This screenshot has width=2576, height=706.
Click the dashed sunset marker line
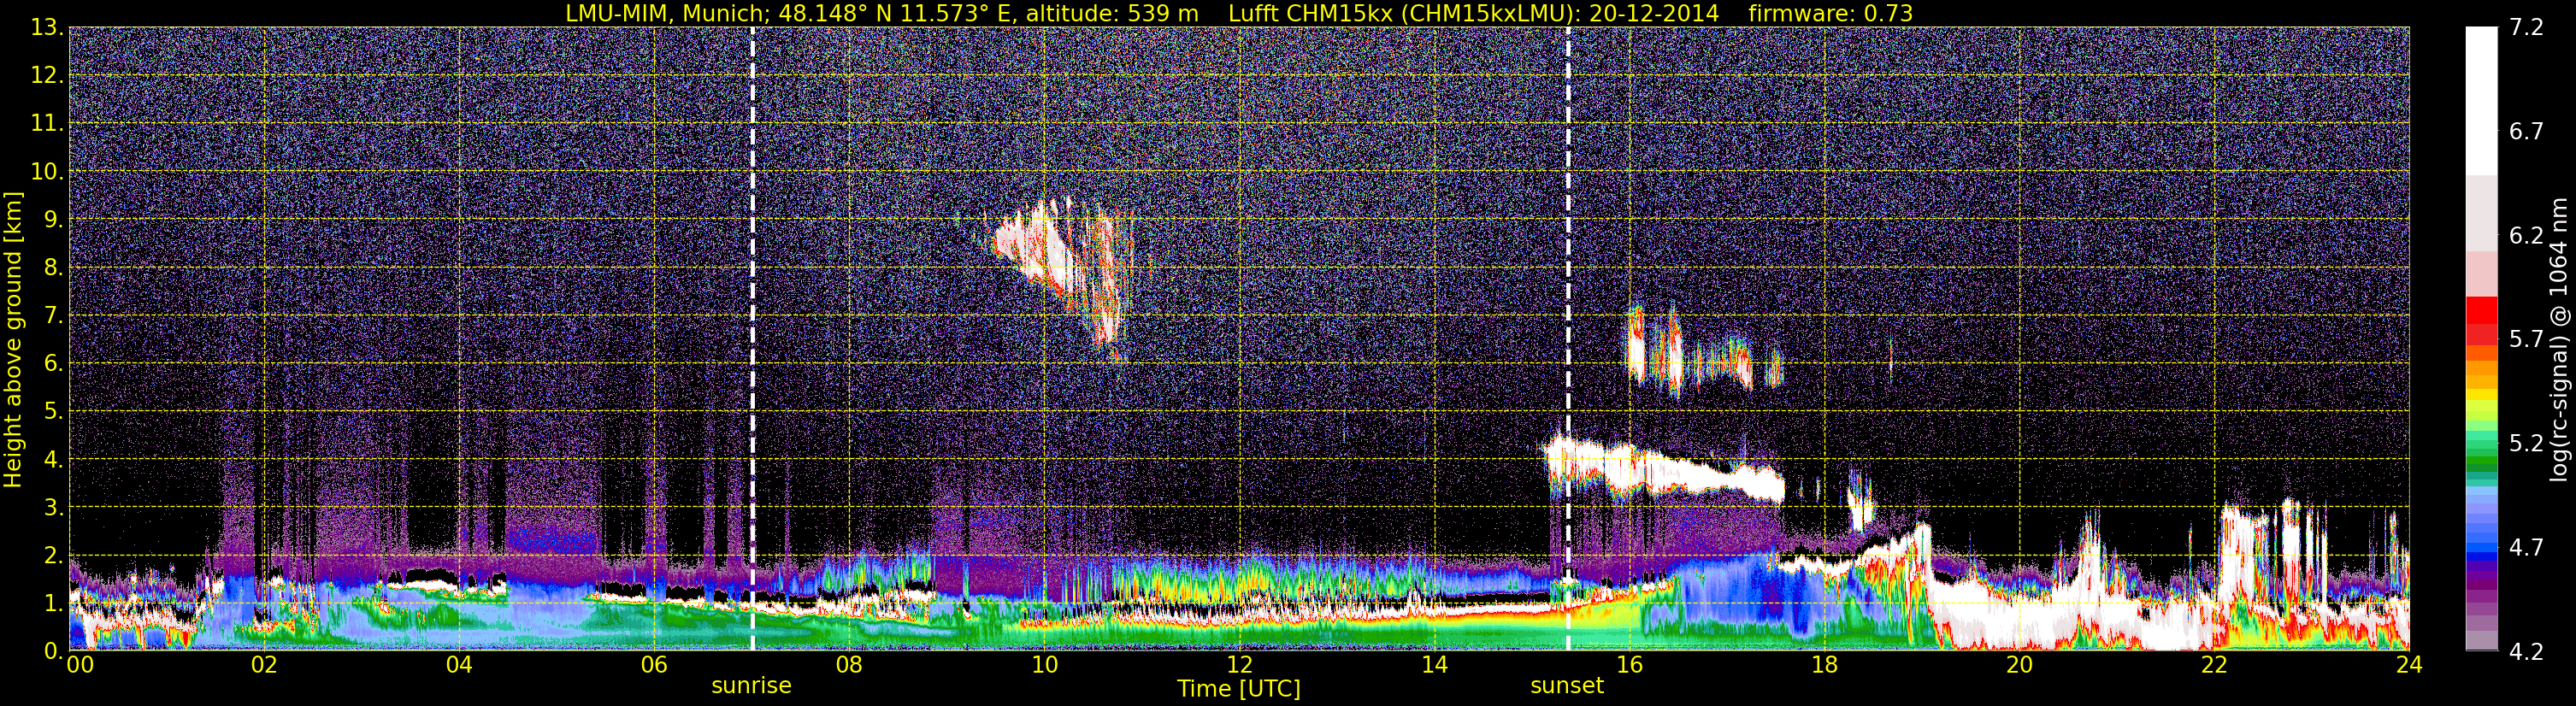click(x=1567, y=339)
